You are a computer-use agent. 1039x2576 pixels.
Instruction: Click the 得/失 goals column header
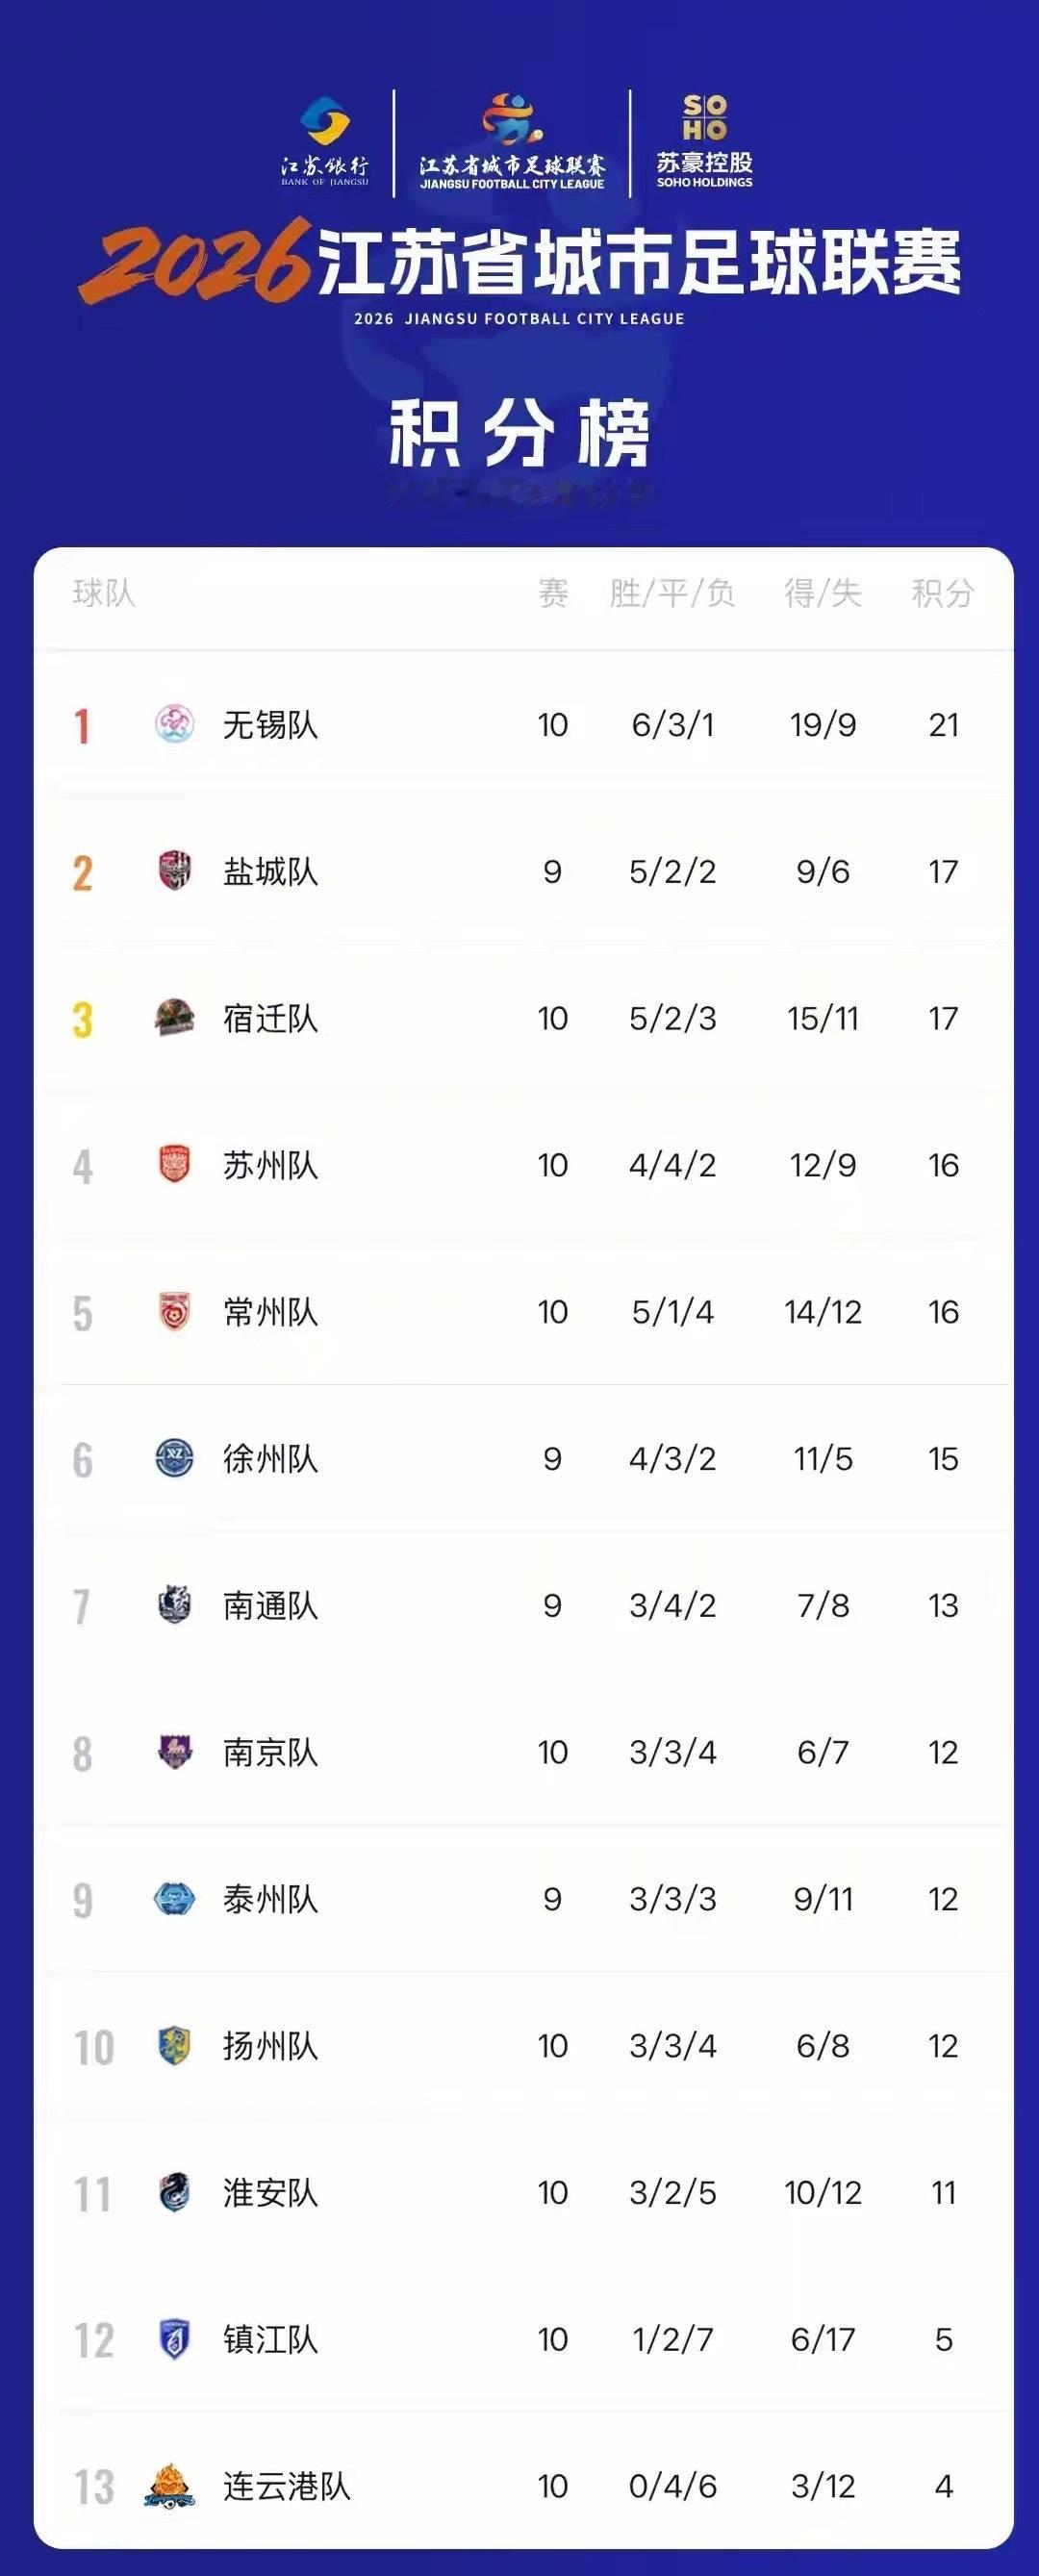(x=822, y=593)
